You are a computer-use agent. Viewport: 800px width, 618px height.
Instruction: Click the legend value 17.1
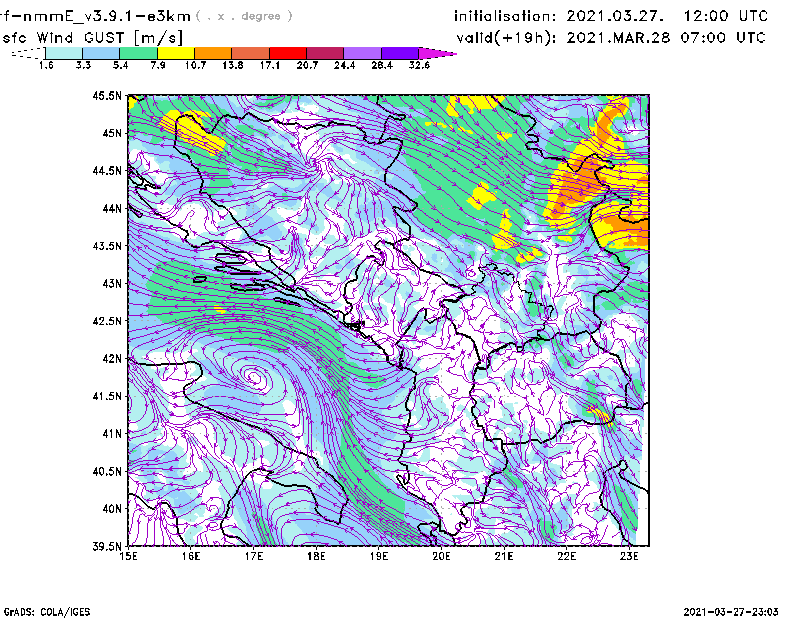pos(270,65)
